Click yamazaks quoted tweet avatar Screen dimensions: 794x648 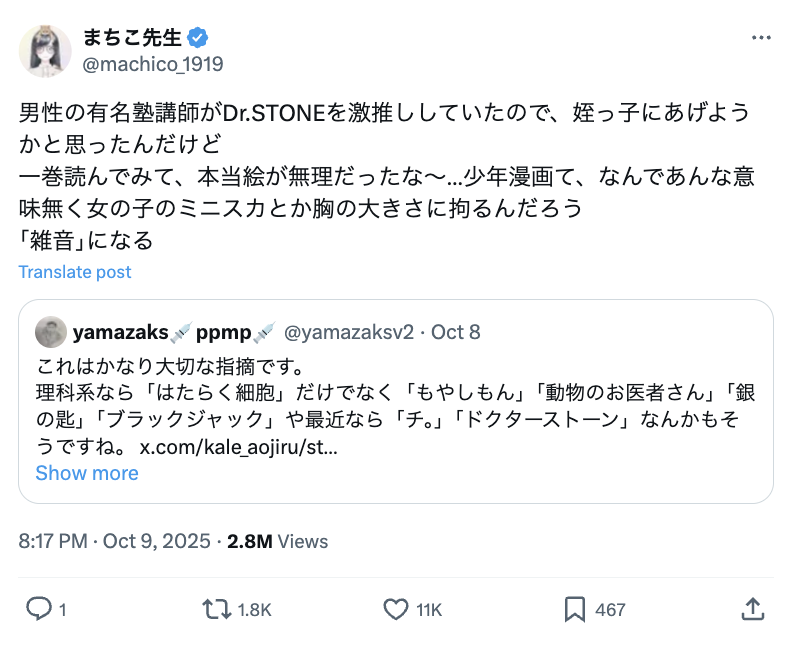51,332
